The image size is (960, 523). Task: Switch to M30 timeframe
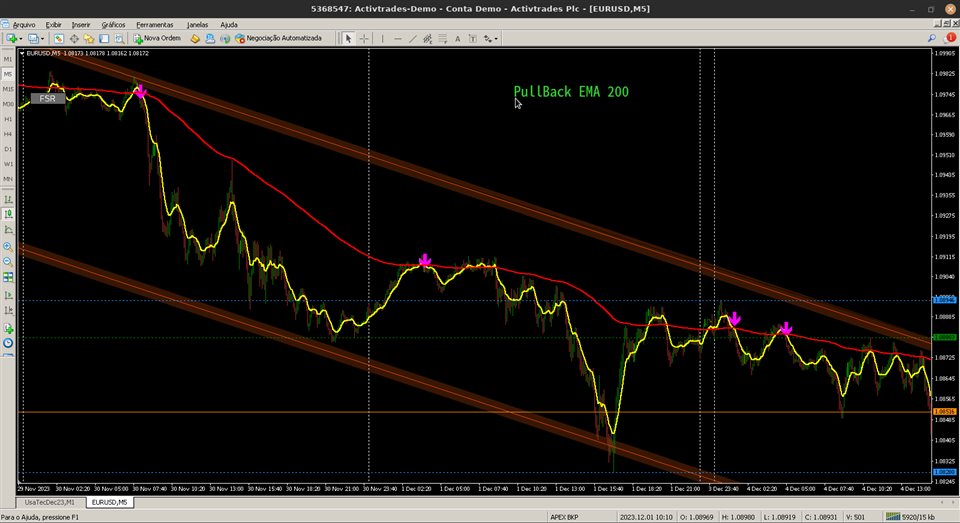pyautogui.click(x=8, y=104)
